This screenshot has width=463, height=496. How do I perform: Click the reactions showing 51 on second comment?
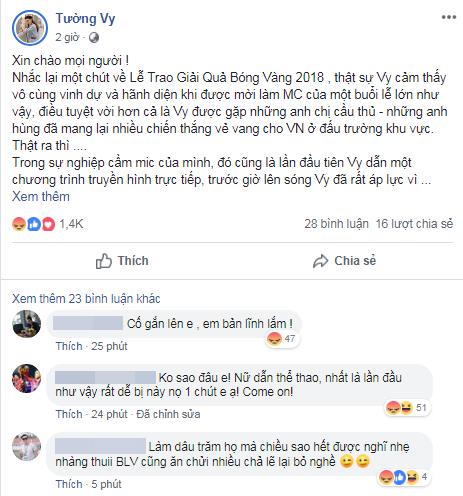407,407
